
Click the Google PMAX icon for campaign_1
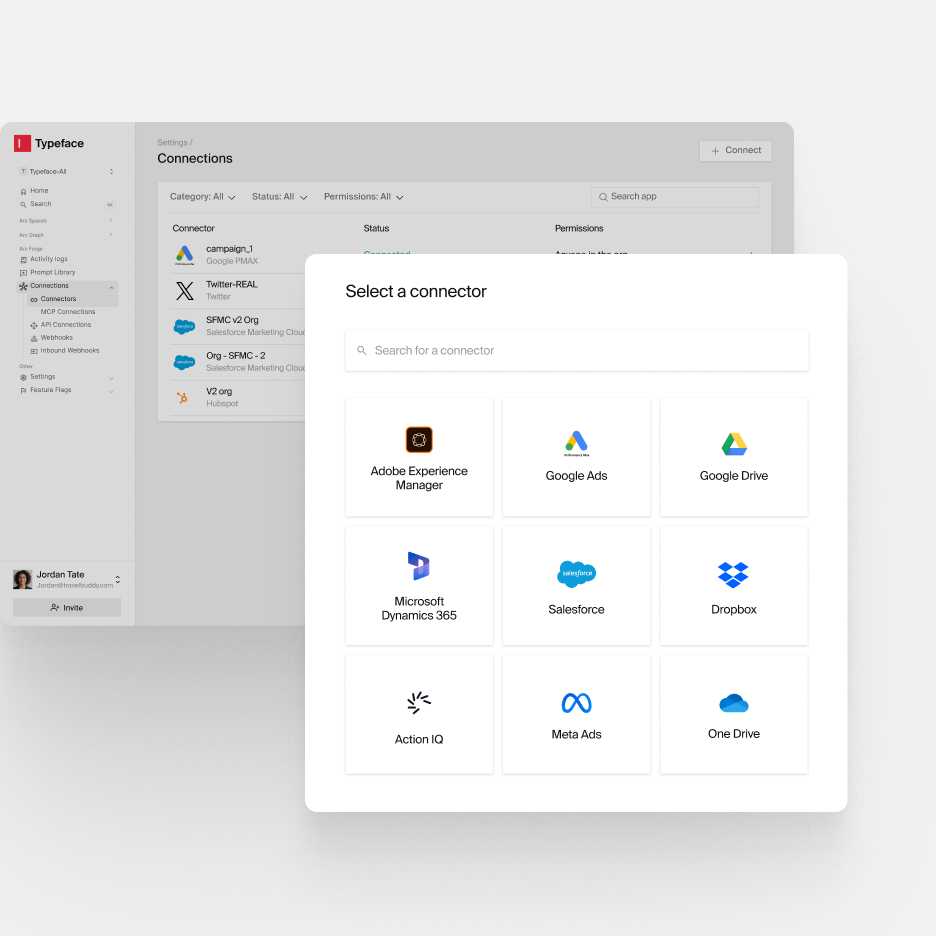click(184, 255)
